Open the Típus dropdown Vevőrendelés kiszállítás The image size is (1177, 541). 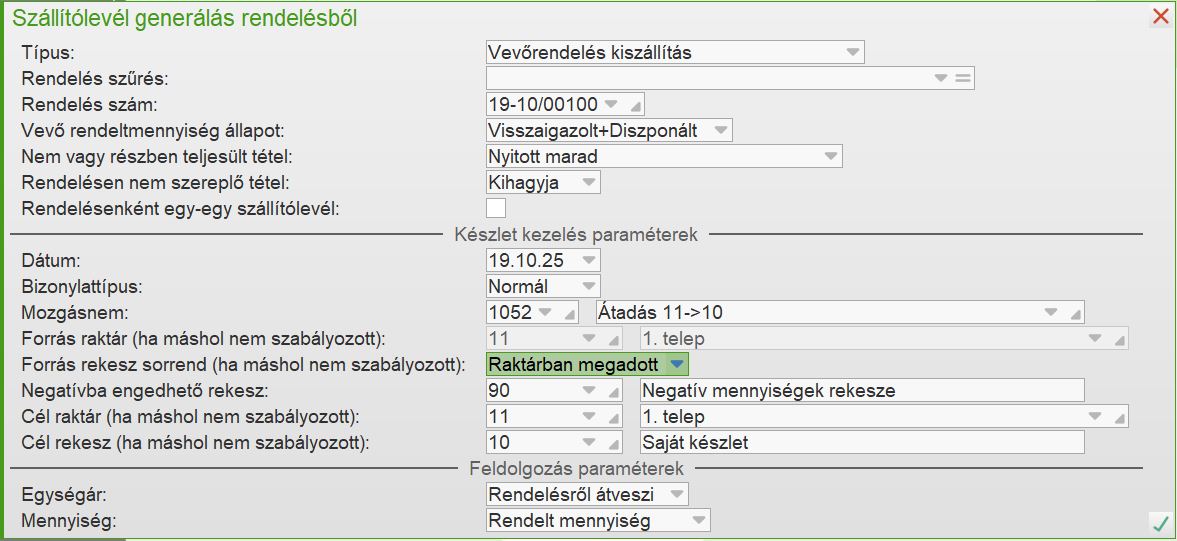click(852, 52)
